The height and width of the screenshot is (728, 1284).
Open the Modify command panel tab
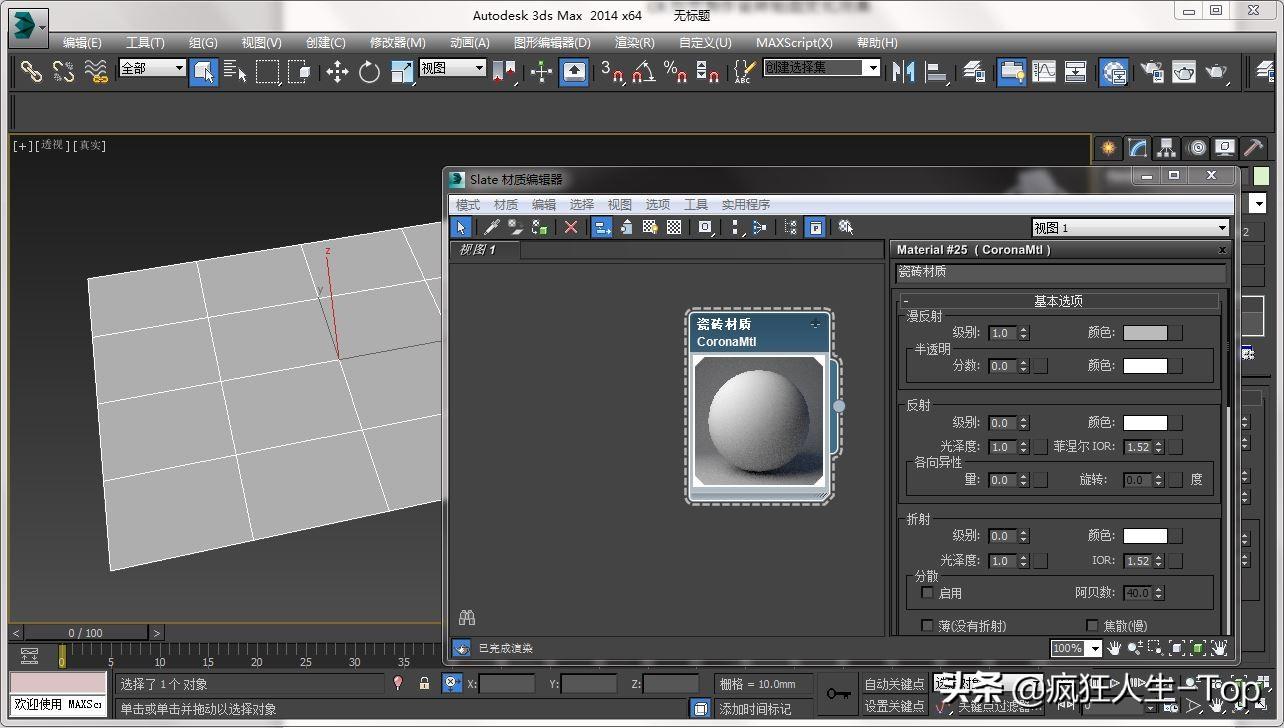(1138, 148)
